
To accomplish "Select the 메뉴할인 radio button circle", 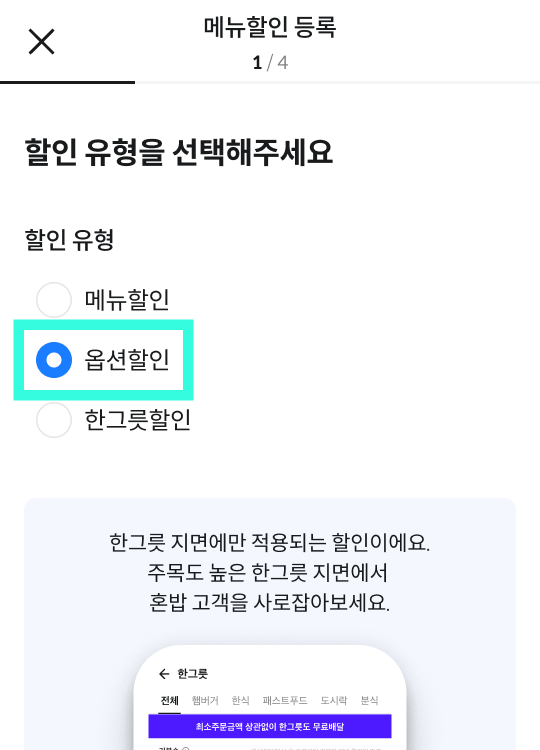I will pos(54,300).
